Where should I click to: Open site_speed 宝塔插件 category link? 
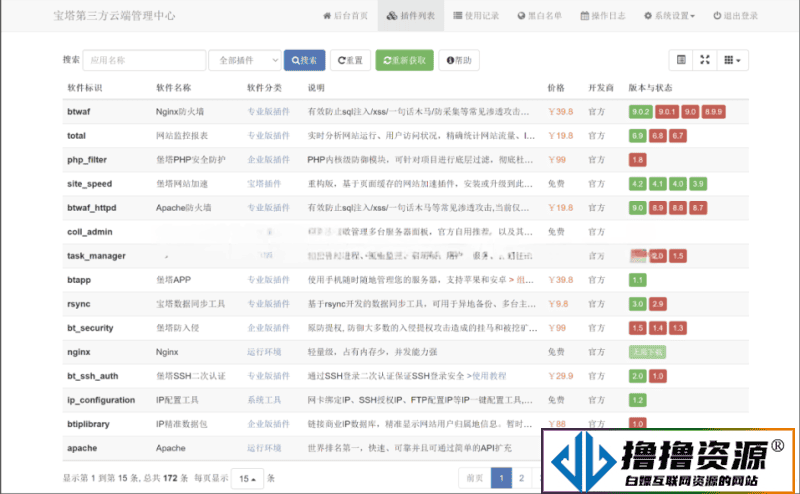(264, 184)
